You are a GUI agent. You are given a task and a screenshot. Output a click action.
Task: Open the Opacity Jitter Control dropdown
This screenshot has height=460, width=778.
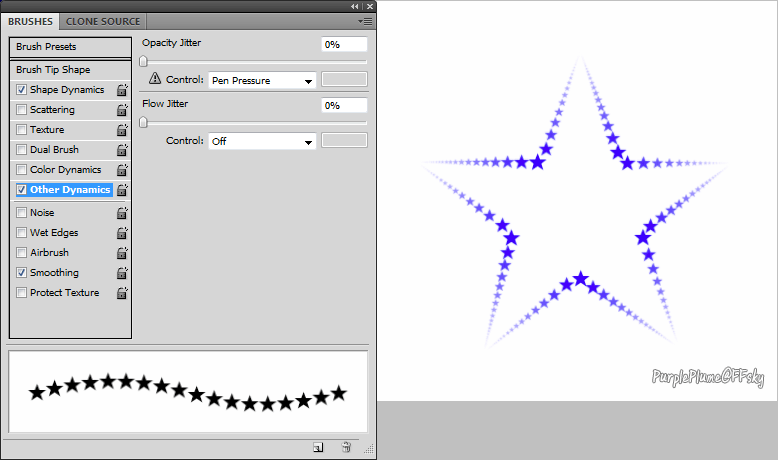[262, 80]
